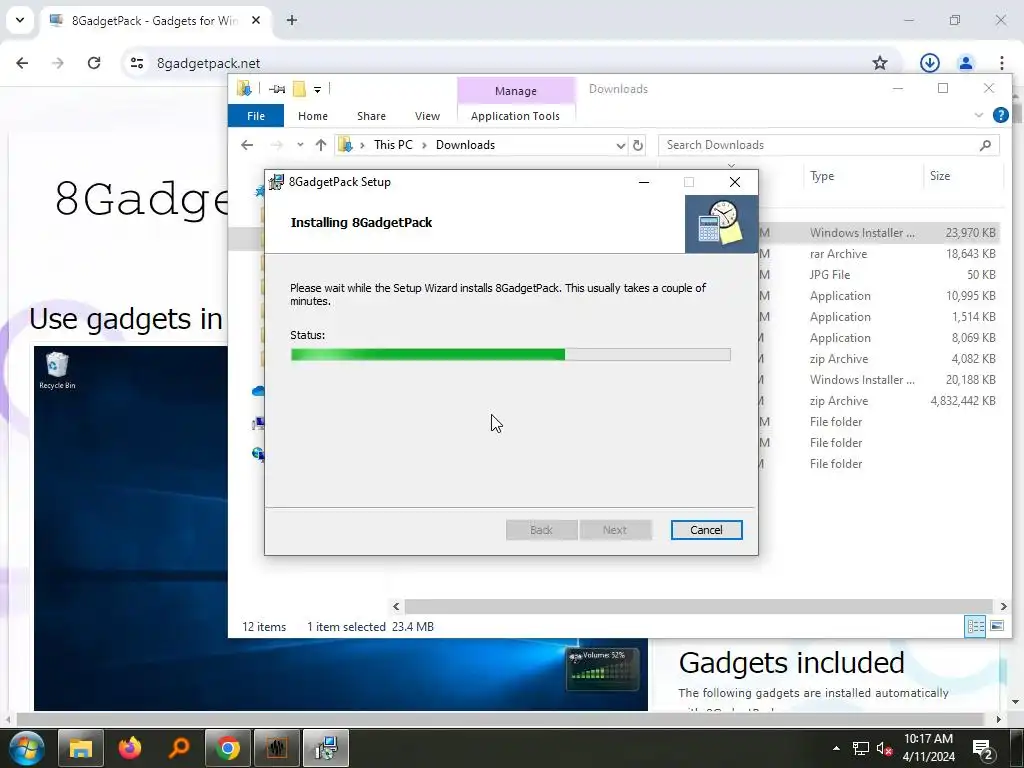
Task: Expand the address bar history dropdown
Action: pos(620,146)
